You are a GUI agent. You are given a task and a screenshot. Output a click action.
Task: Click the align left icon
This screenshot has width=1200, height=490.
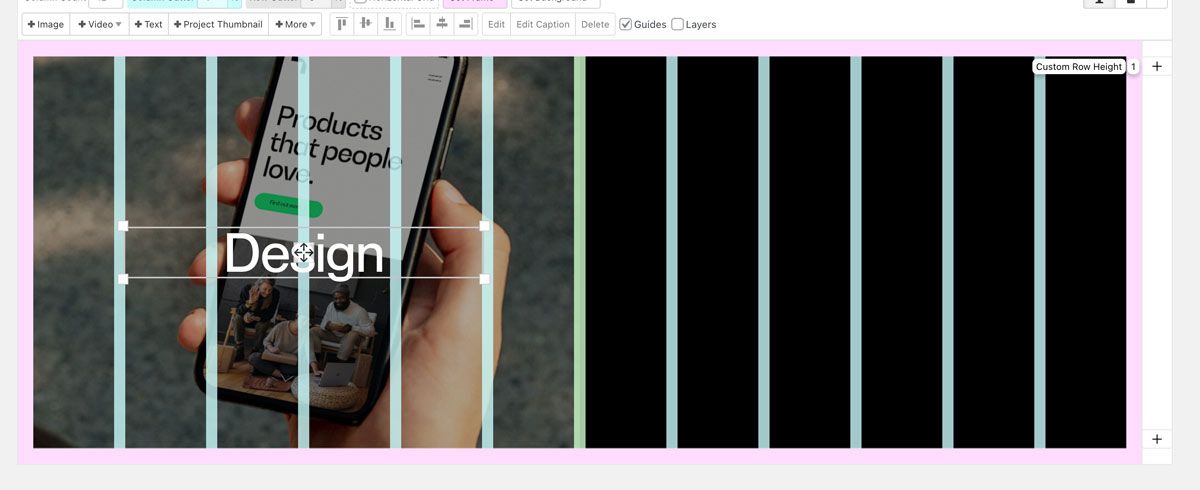pyautogui.click(x=418, y=24)
